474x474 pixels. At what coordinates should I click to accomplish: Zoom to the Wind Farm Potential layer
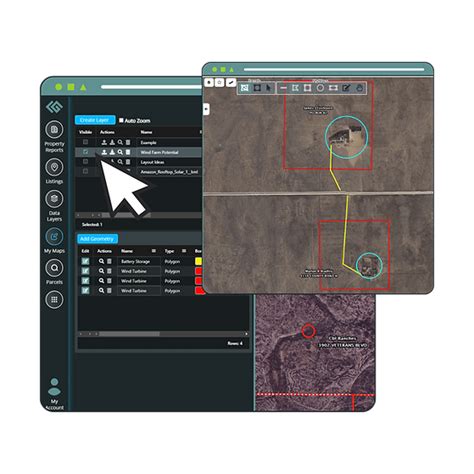(x=120, y=152)
